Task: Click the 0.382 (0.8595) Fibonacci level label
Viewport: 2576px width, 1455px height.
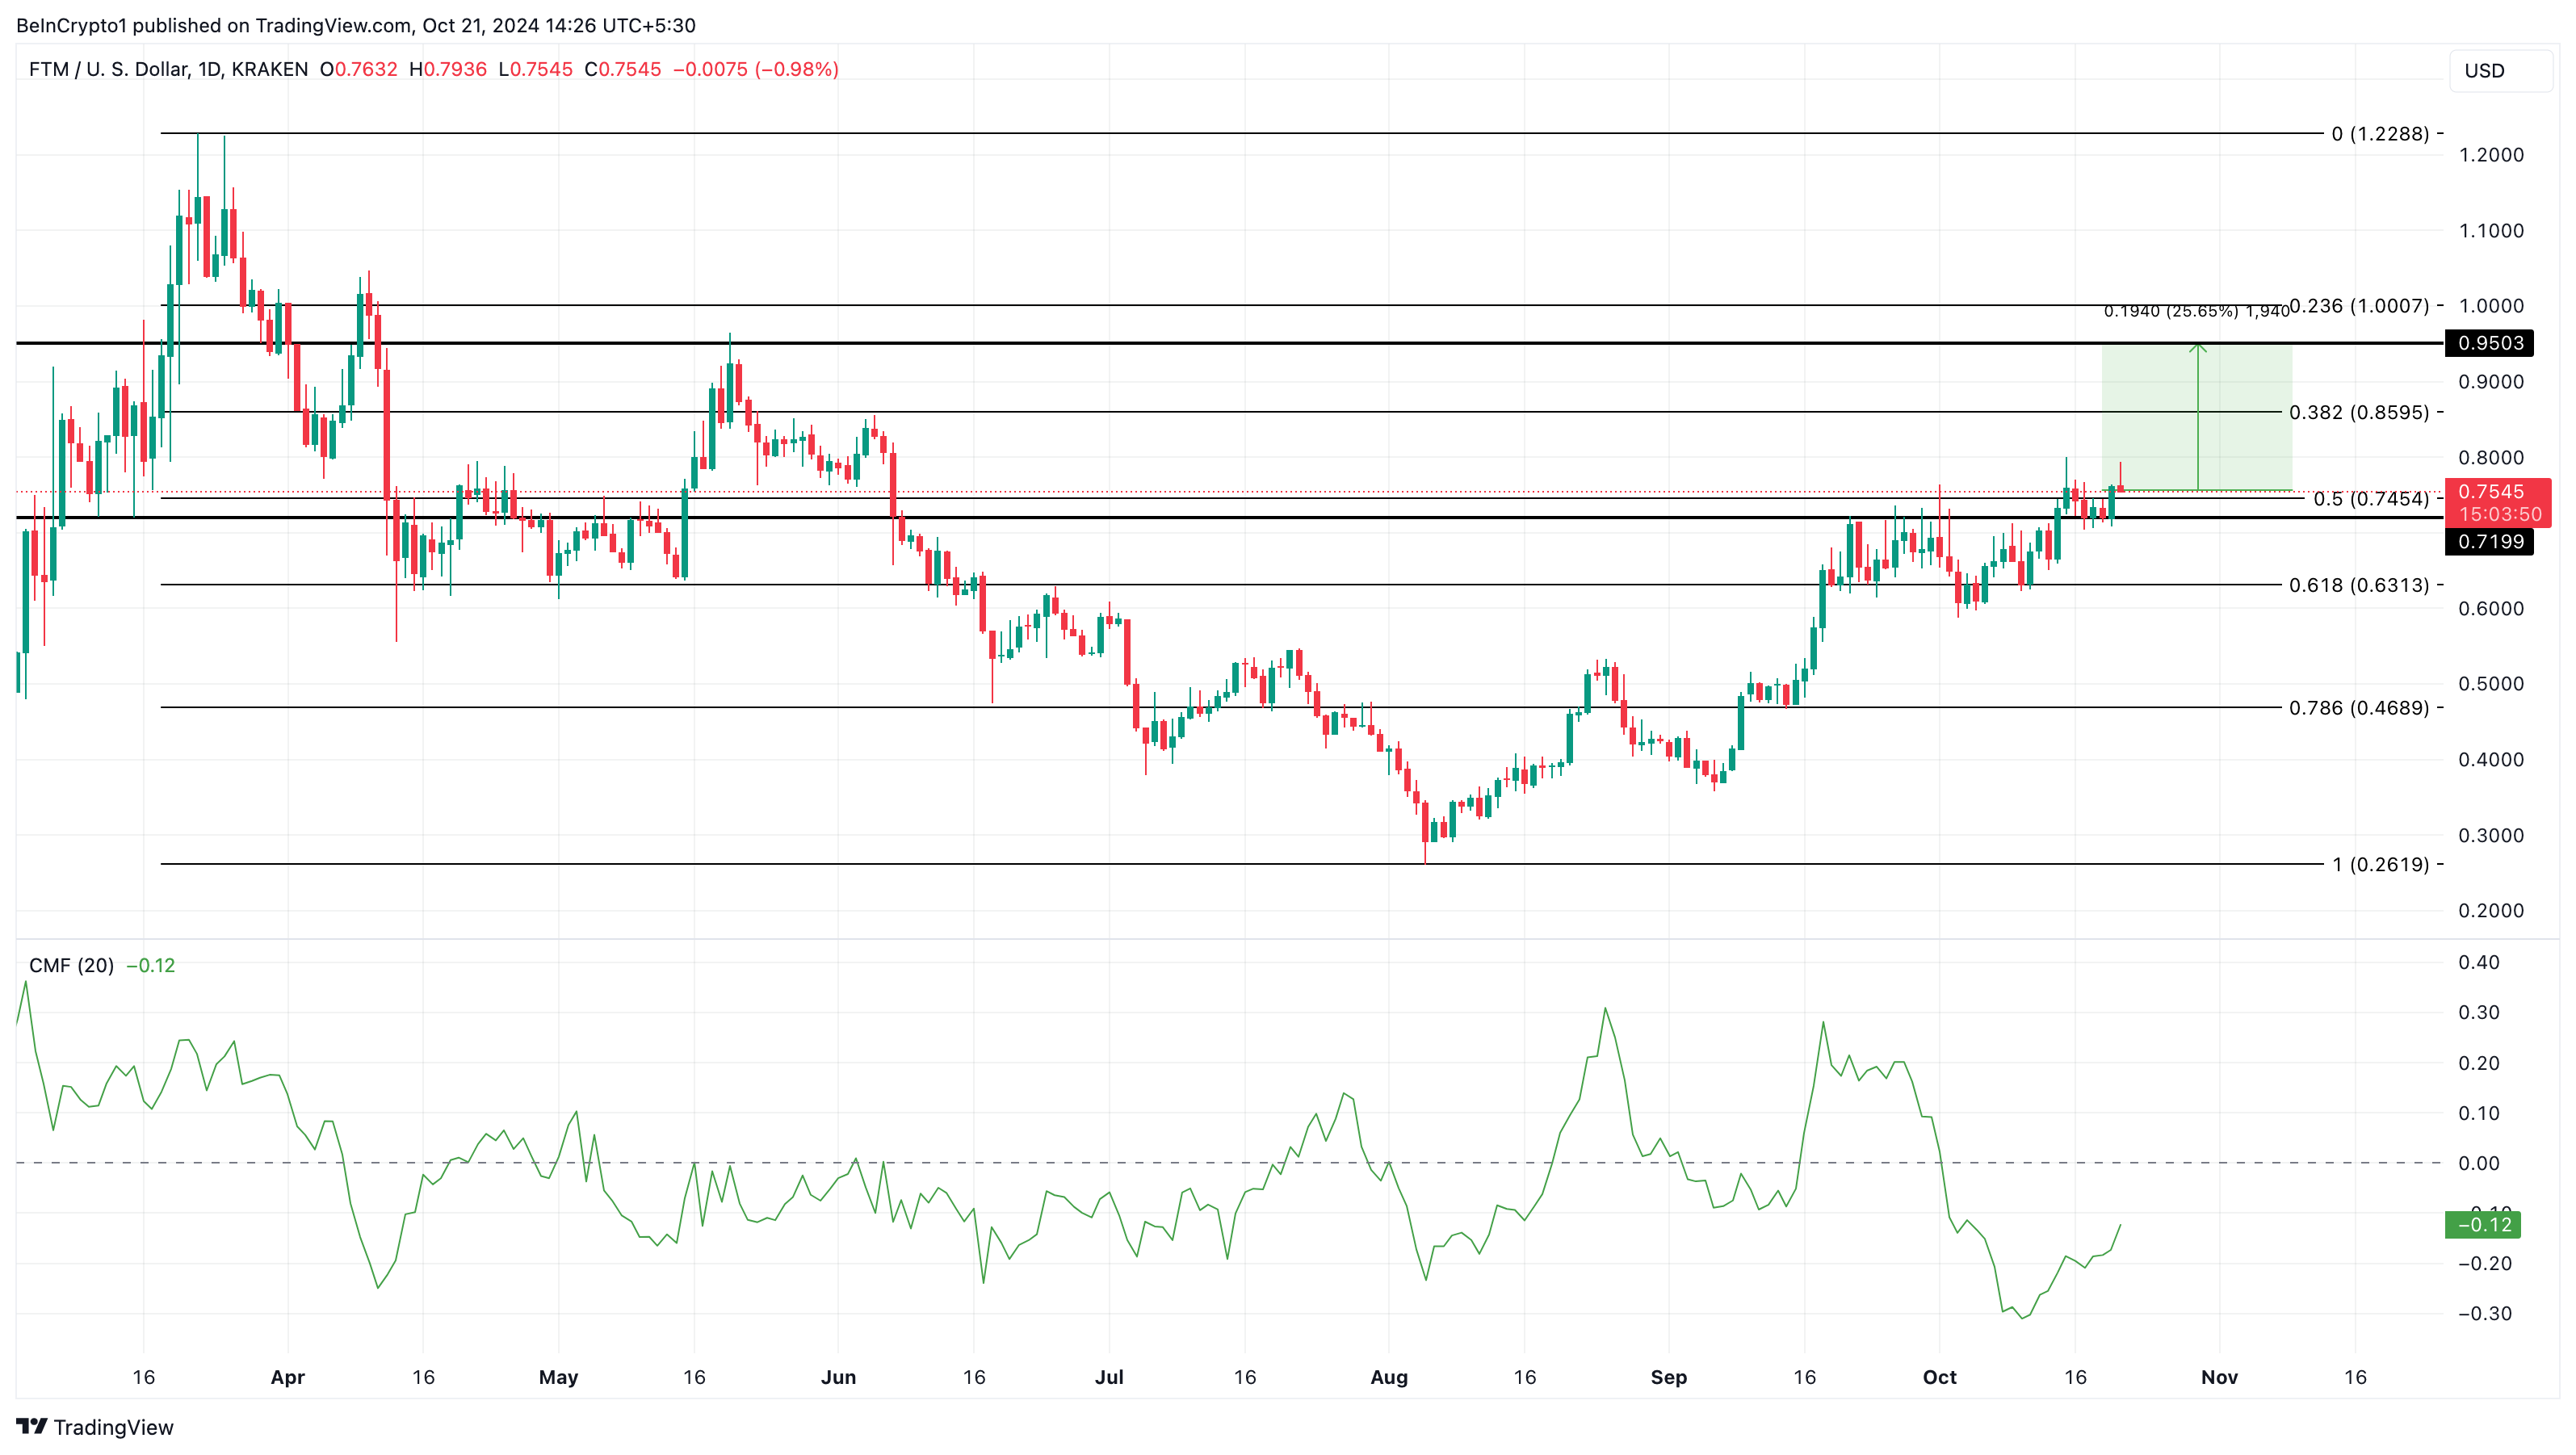Action: [x=2358, y=412]
